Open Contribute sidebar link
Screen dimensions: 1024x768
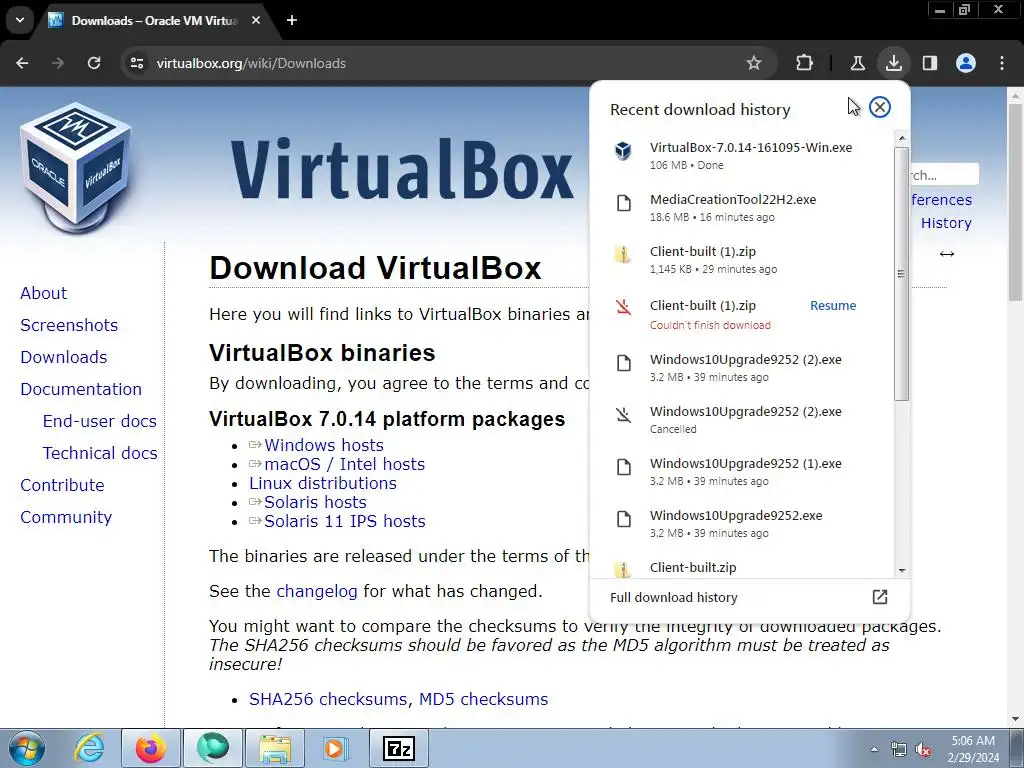pyautogui.click(x=62, y=485)
